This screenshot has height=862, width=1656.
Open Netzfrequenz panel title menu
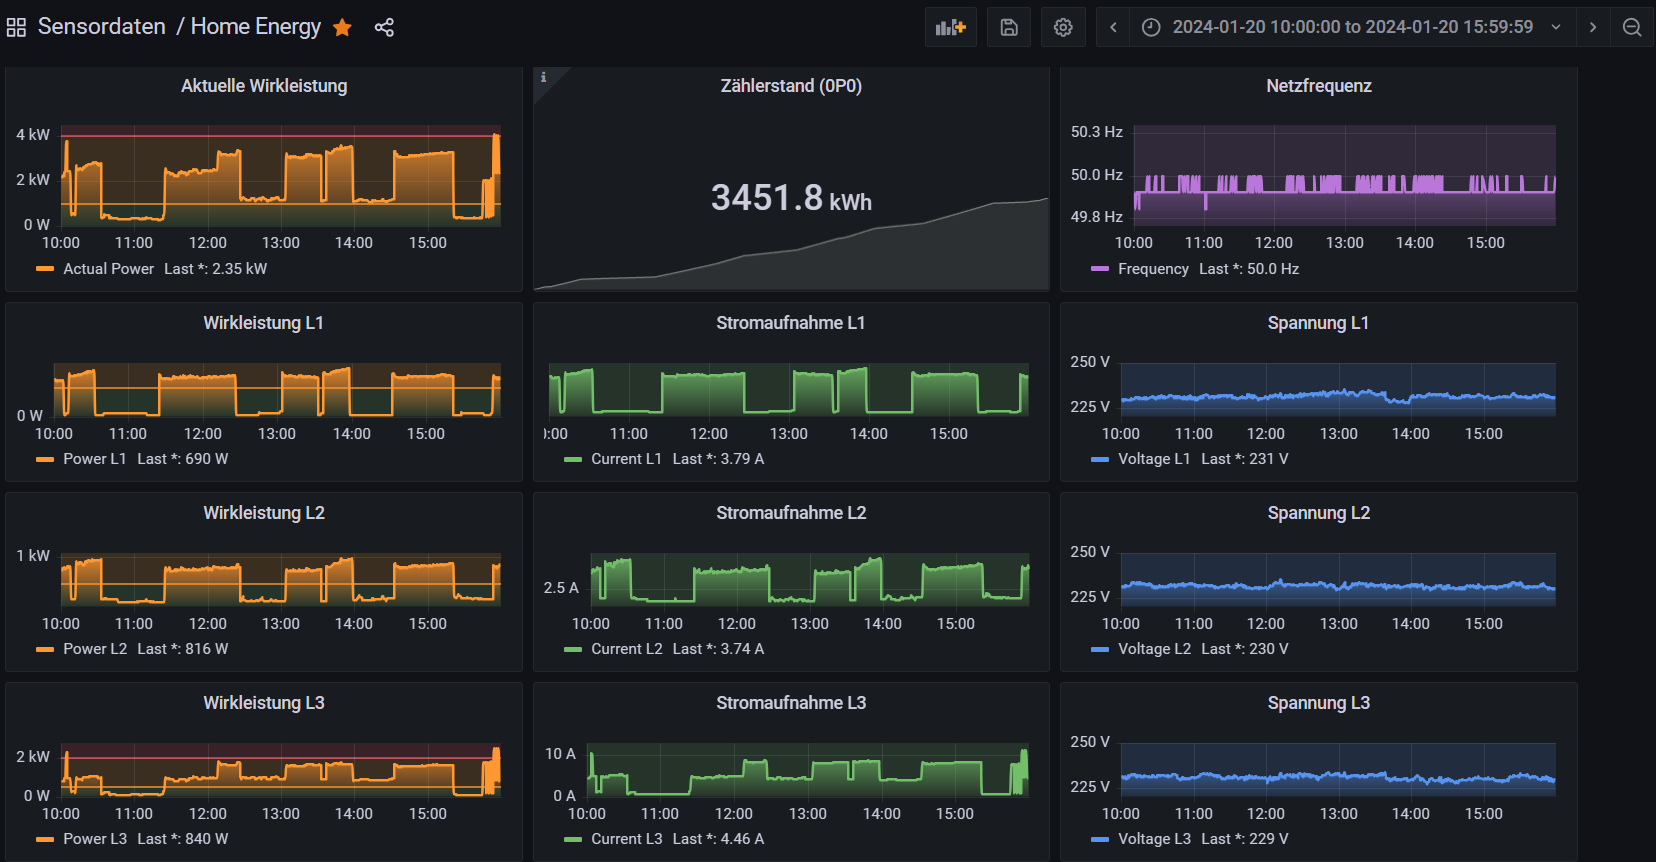click(x=1319, y=86)
